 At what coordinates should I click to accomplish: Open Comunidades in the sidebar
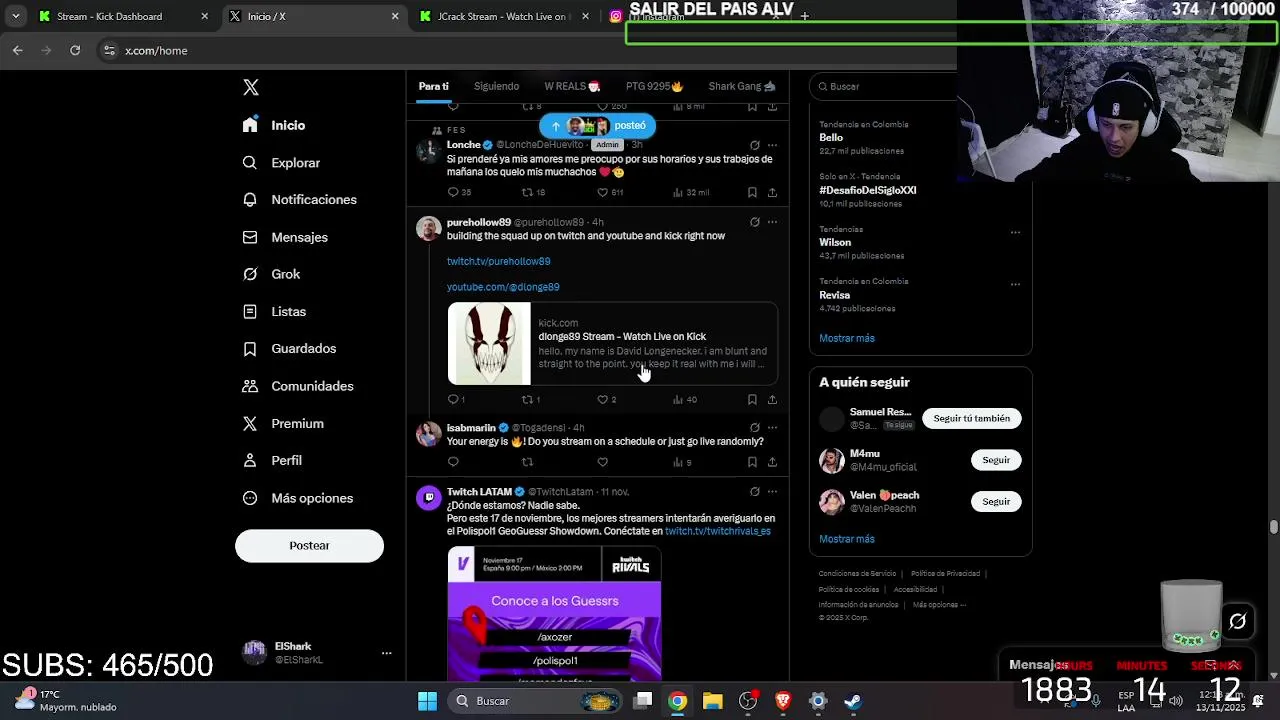click(x=298, y=386)
